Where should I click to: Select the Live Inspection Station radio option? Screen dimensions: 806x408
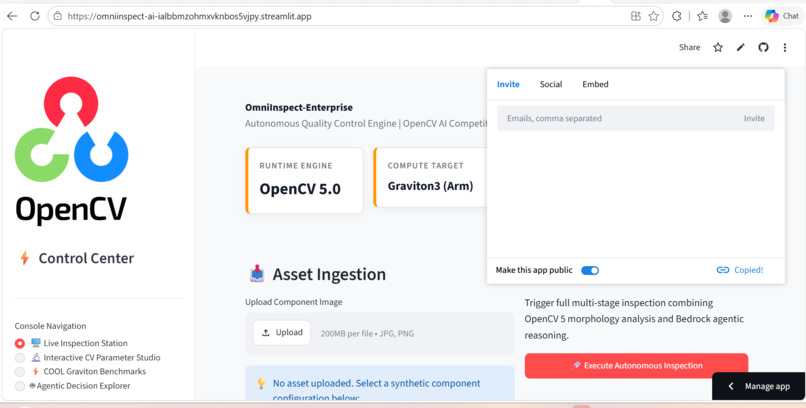coord(20,343)
